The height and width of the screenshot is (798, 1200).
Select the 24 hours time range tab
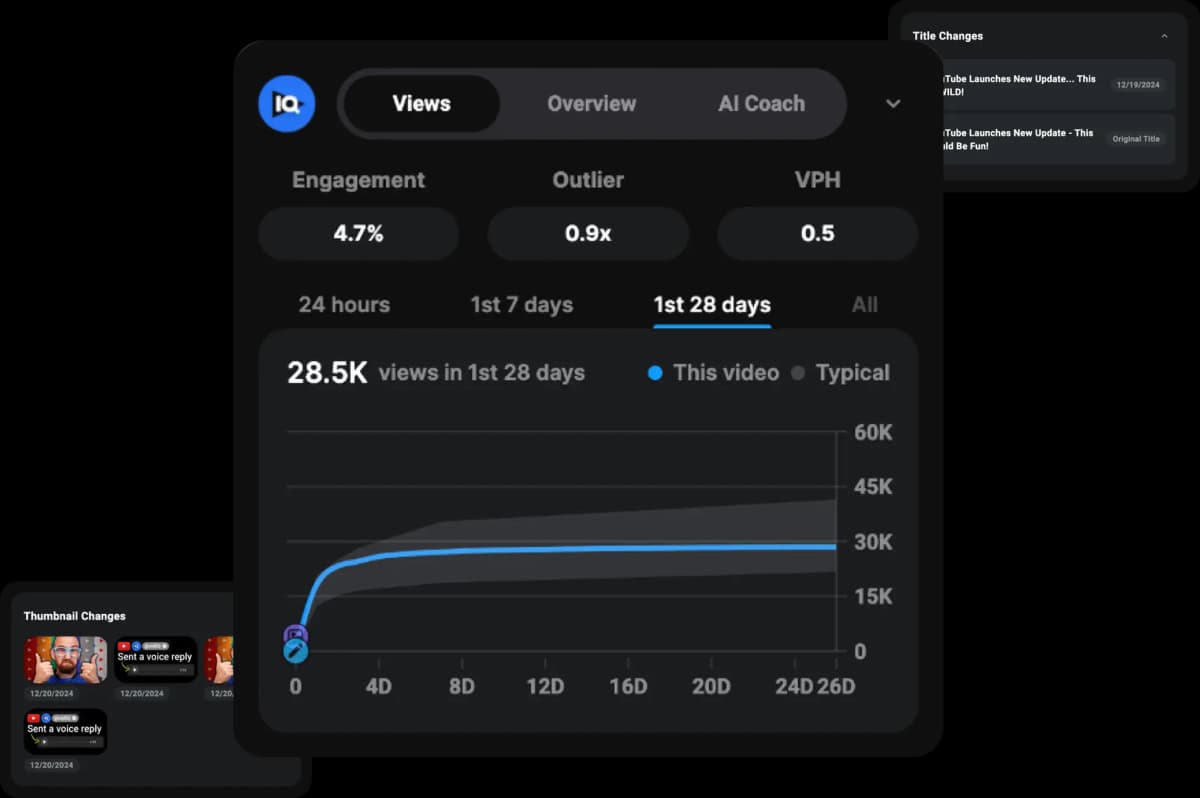point(343,304)
